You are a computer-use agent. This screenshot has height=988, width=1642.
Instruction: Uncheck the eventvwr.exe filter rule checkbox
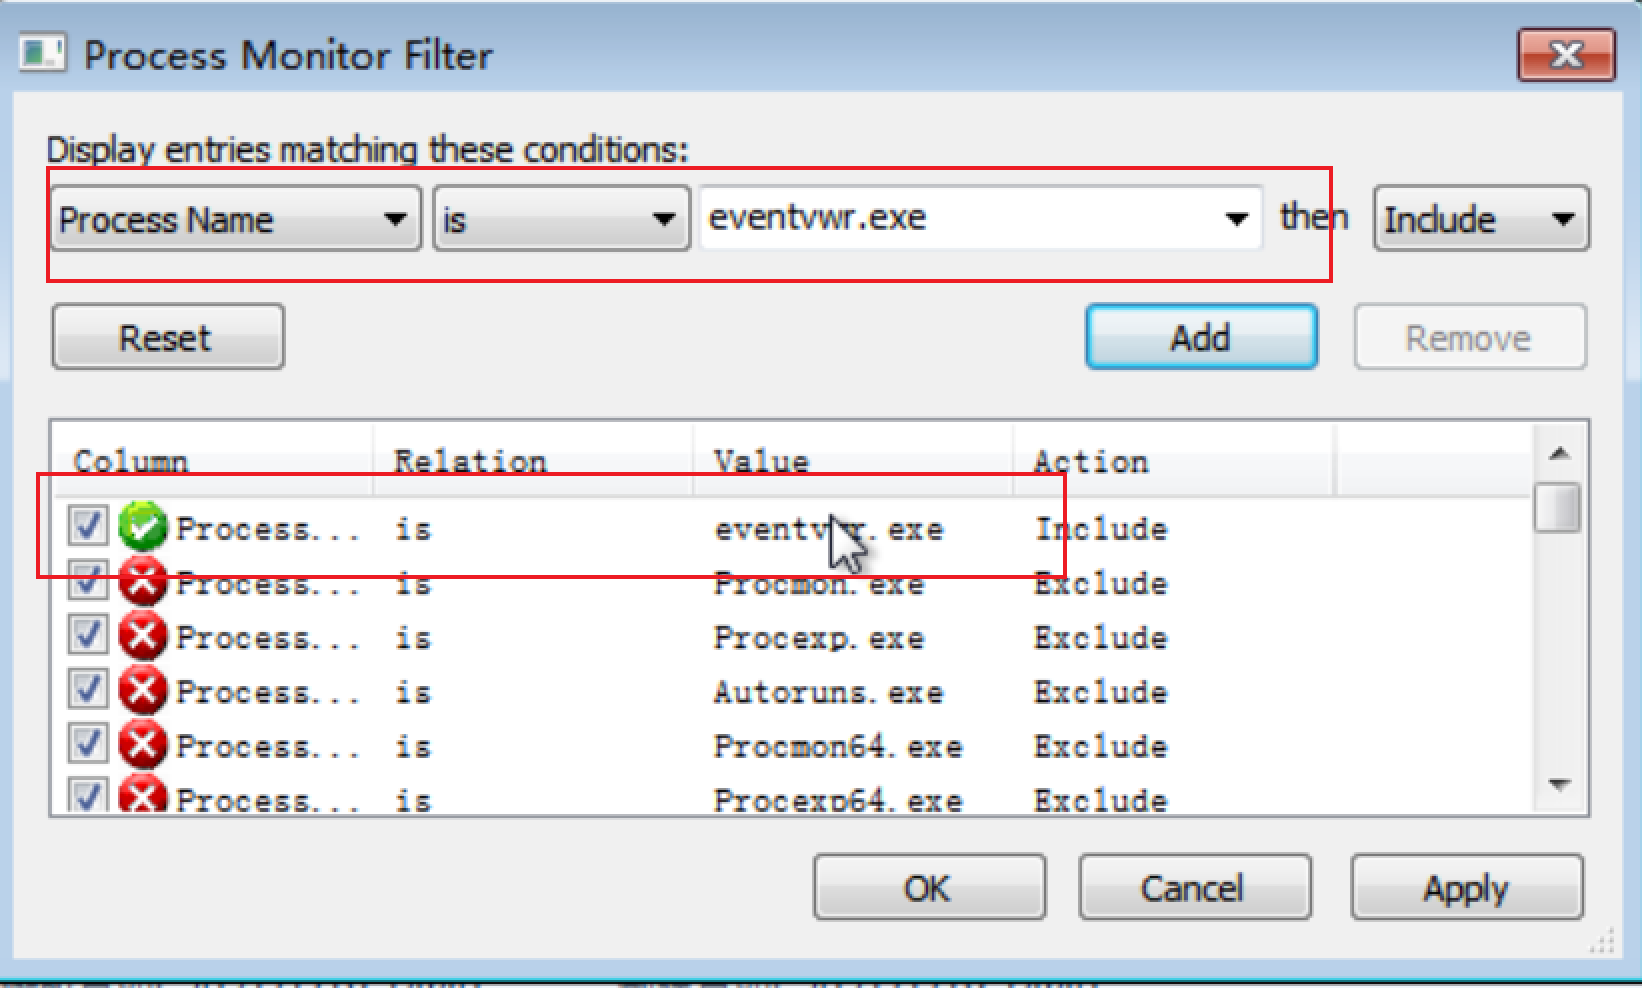coord(87,525)
